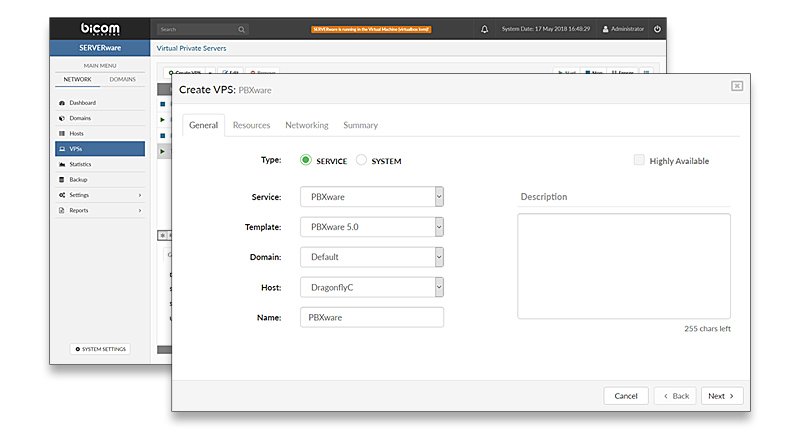800x435 pixels.
Task: Open Dashboard in the sidebar
Action: click(x=100, y=103)
